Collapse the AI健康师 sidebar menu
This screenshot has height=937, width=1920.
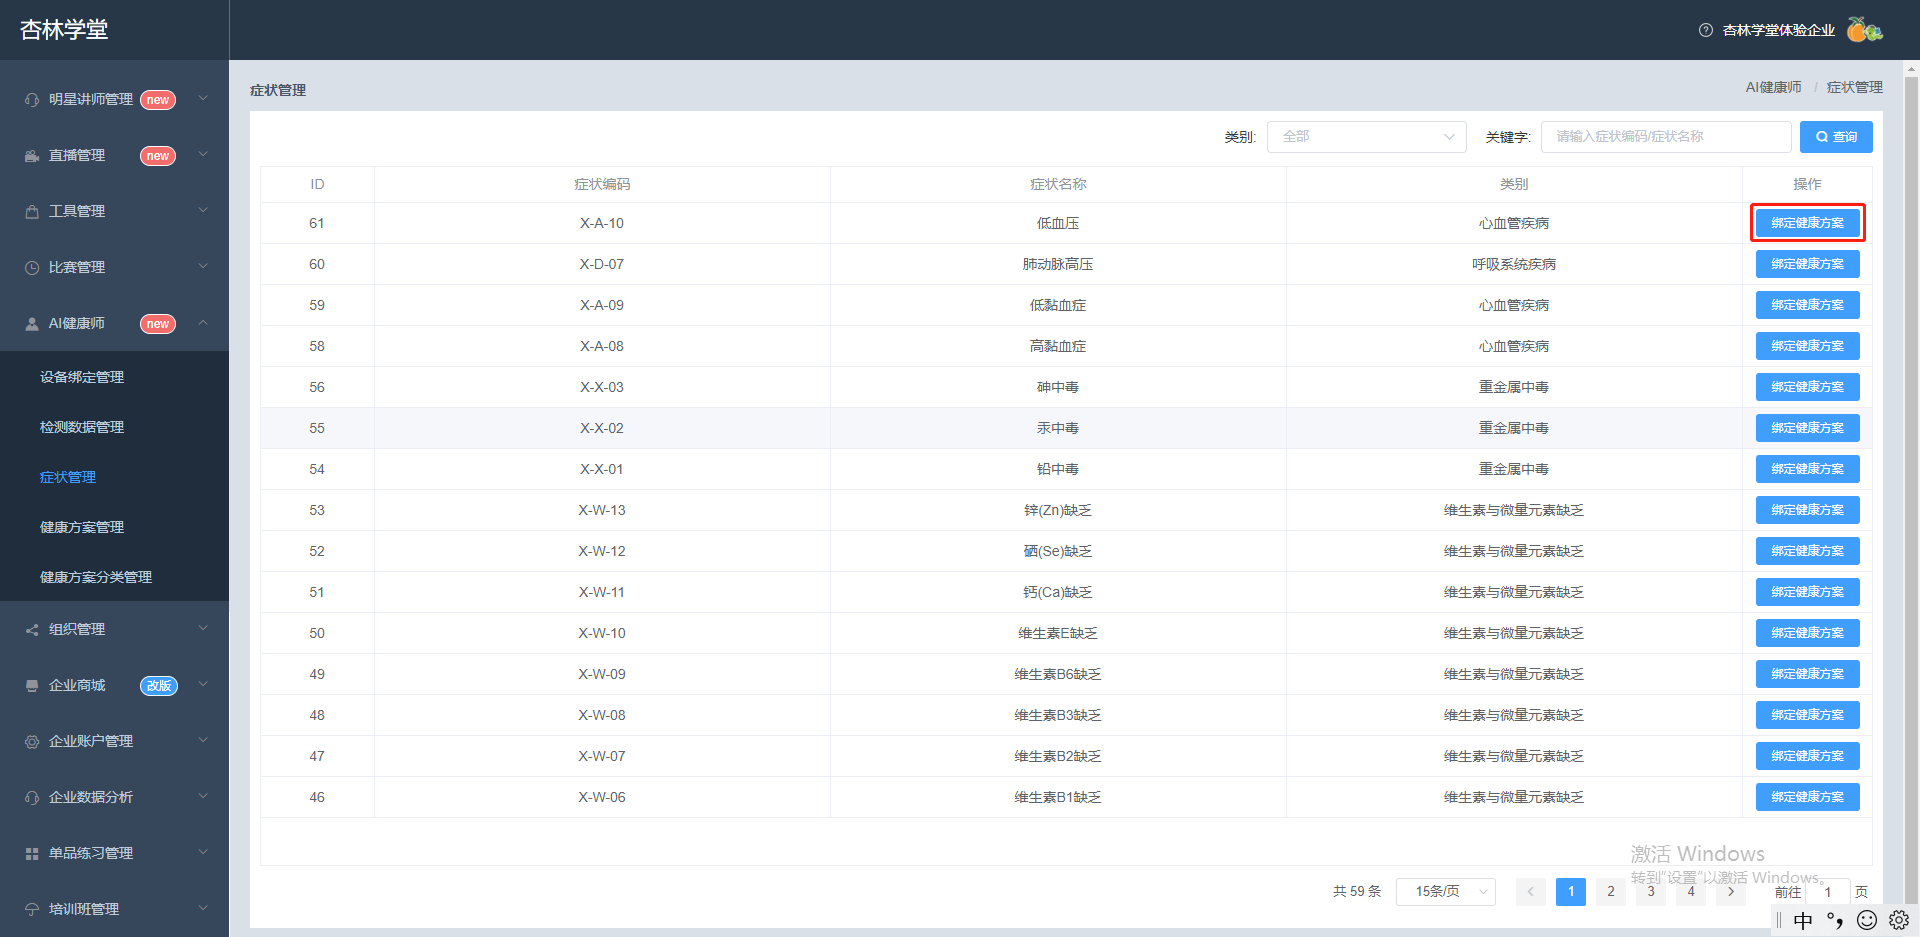pyautogui.click(x=114, y=323)
